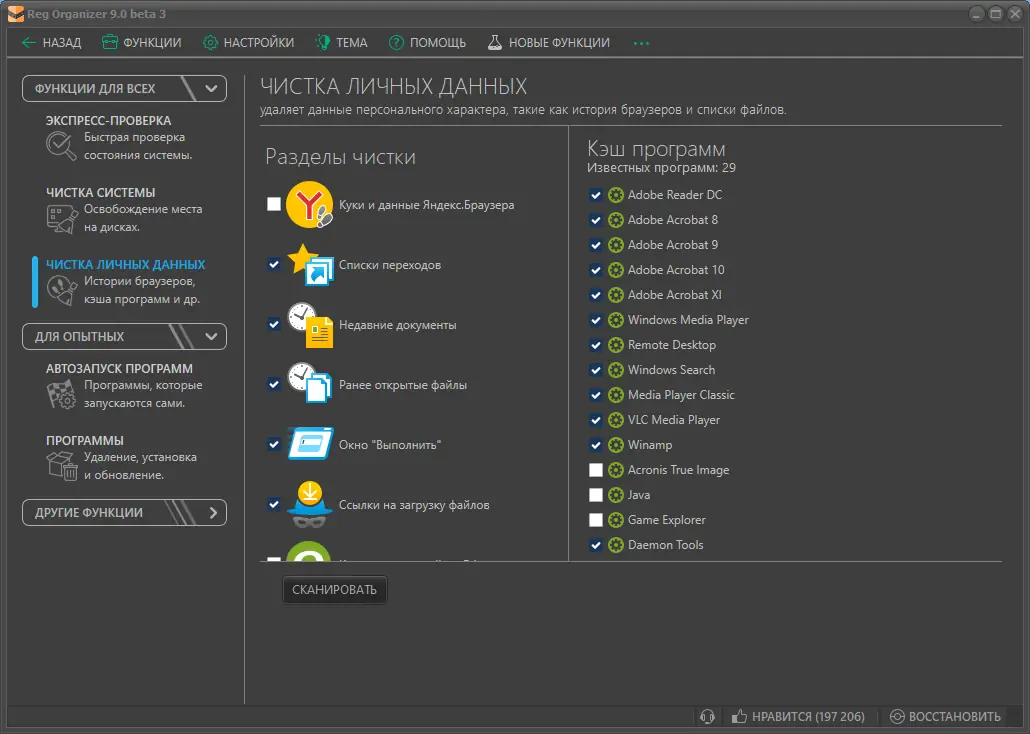The image size is (1030, 734).
Task: Click the Ссылки на загрузку файлов icon
Action: point(309,504)
